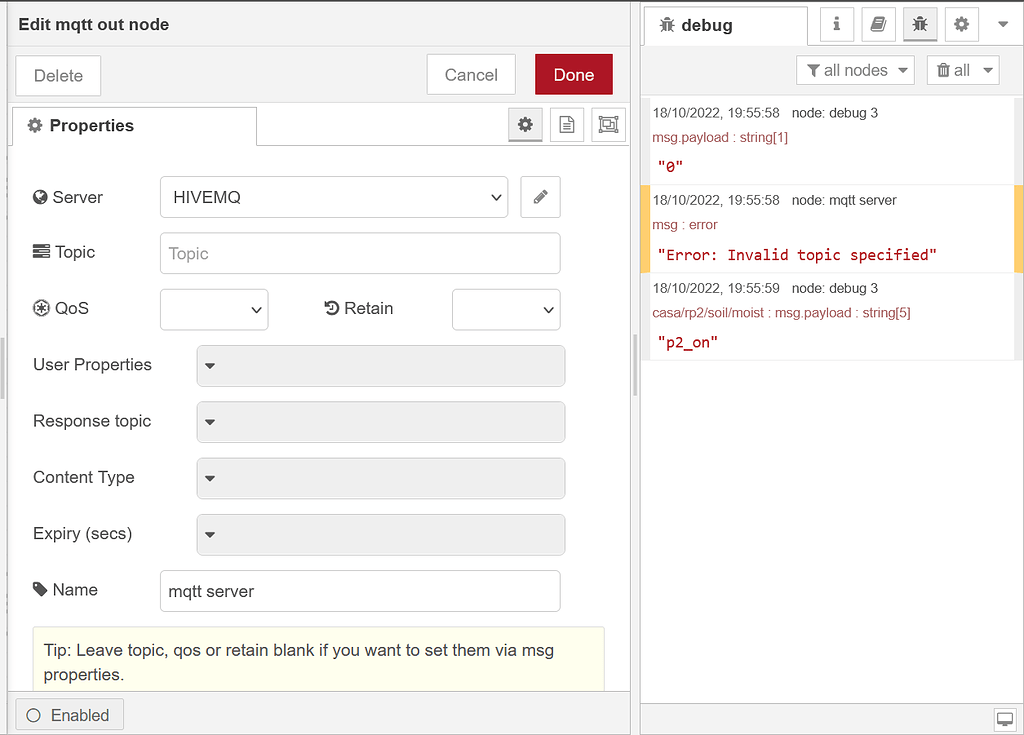Toggle the Enabled switch for the node

(x=69, y=714)
